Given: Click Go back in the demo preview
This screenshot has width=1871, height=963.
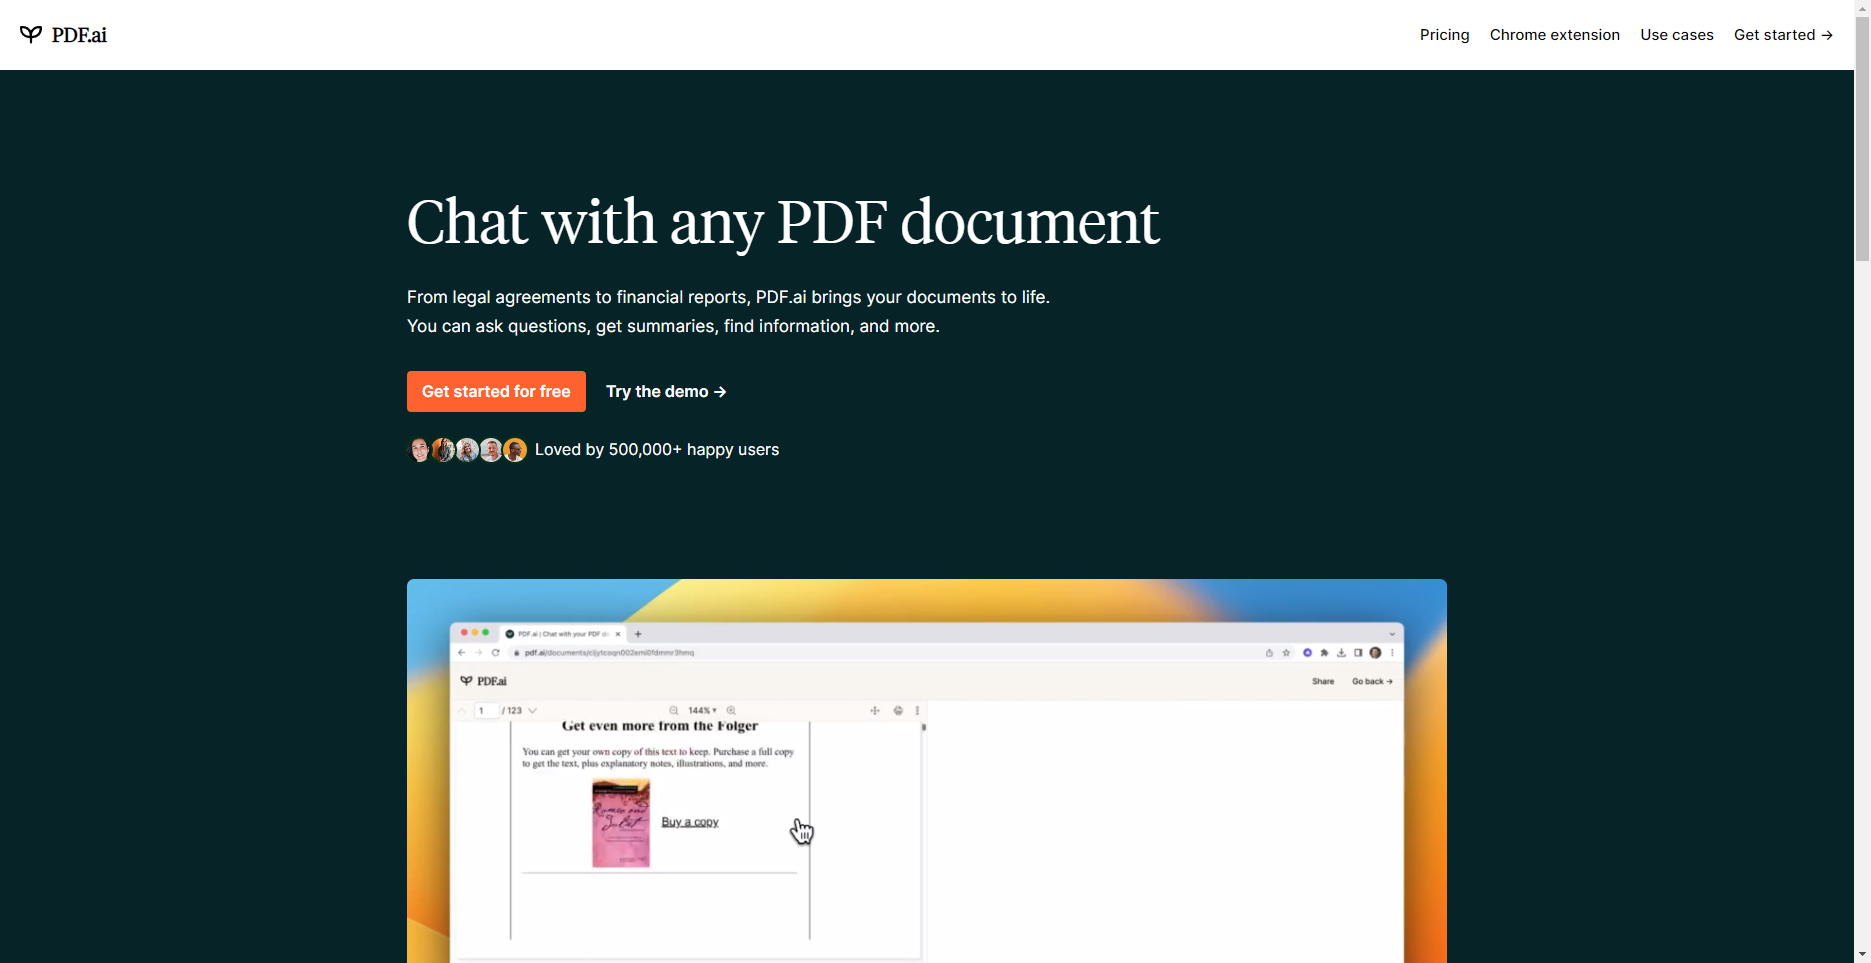Looking at the screenshot, I should coord(1372,681).
